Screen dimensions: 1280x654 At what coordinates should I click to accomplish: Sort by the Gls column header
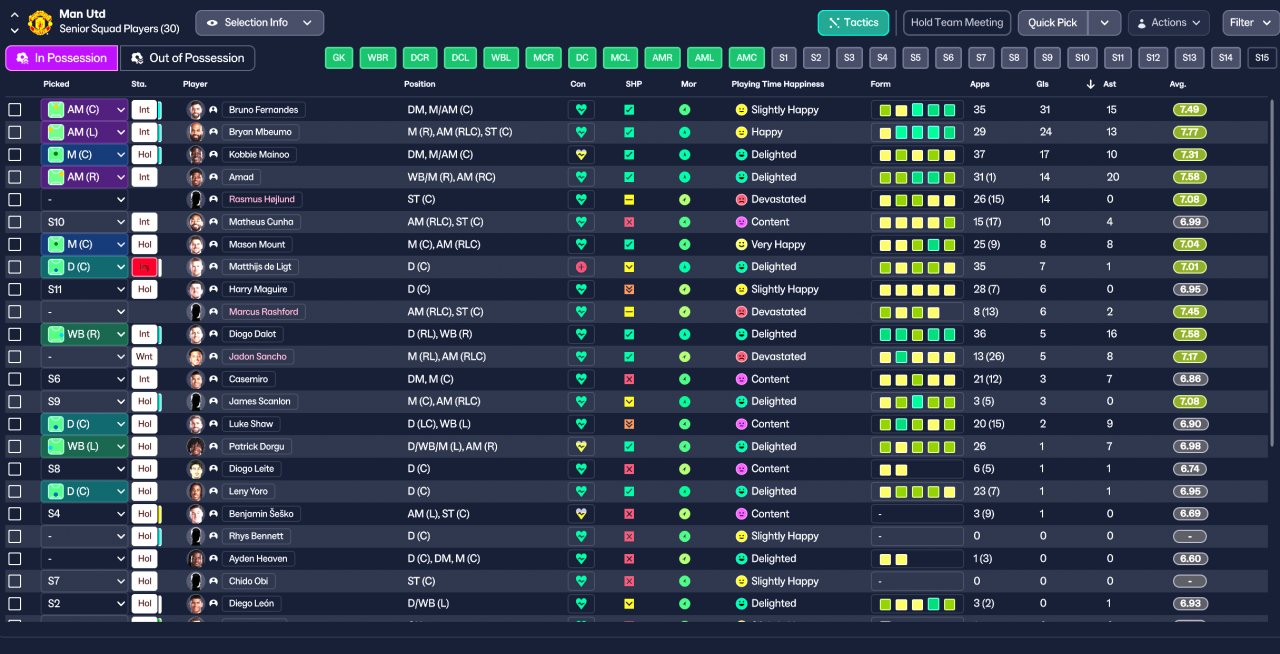1043,84
